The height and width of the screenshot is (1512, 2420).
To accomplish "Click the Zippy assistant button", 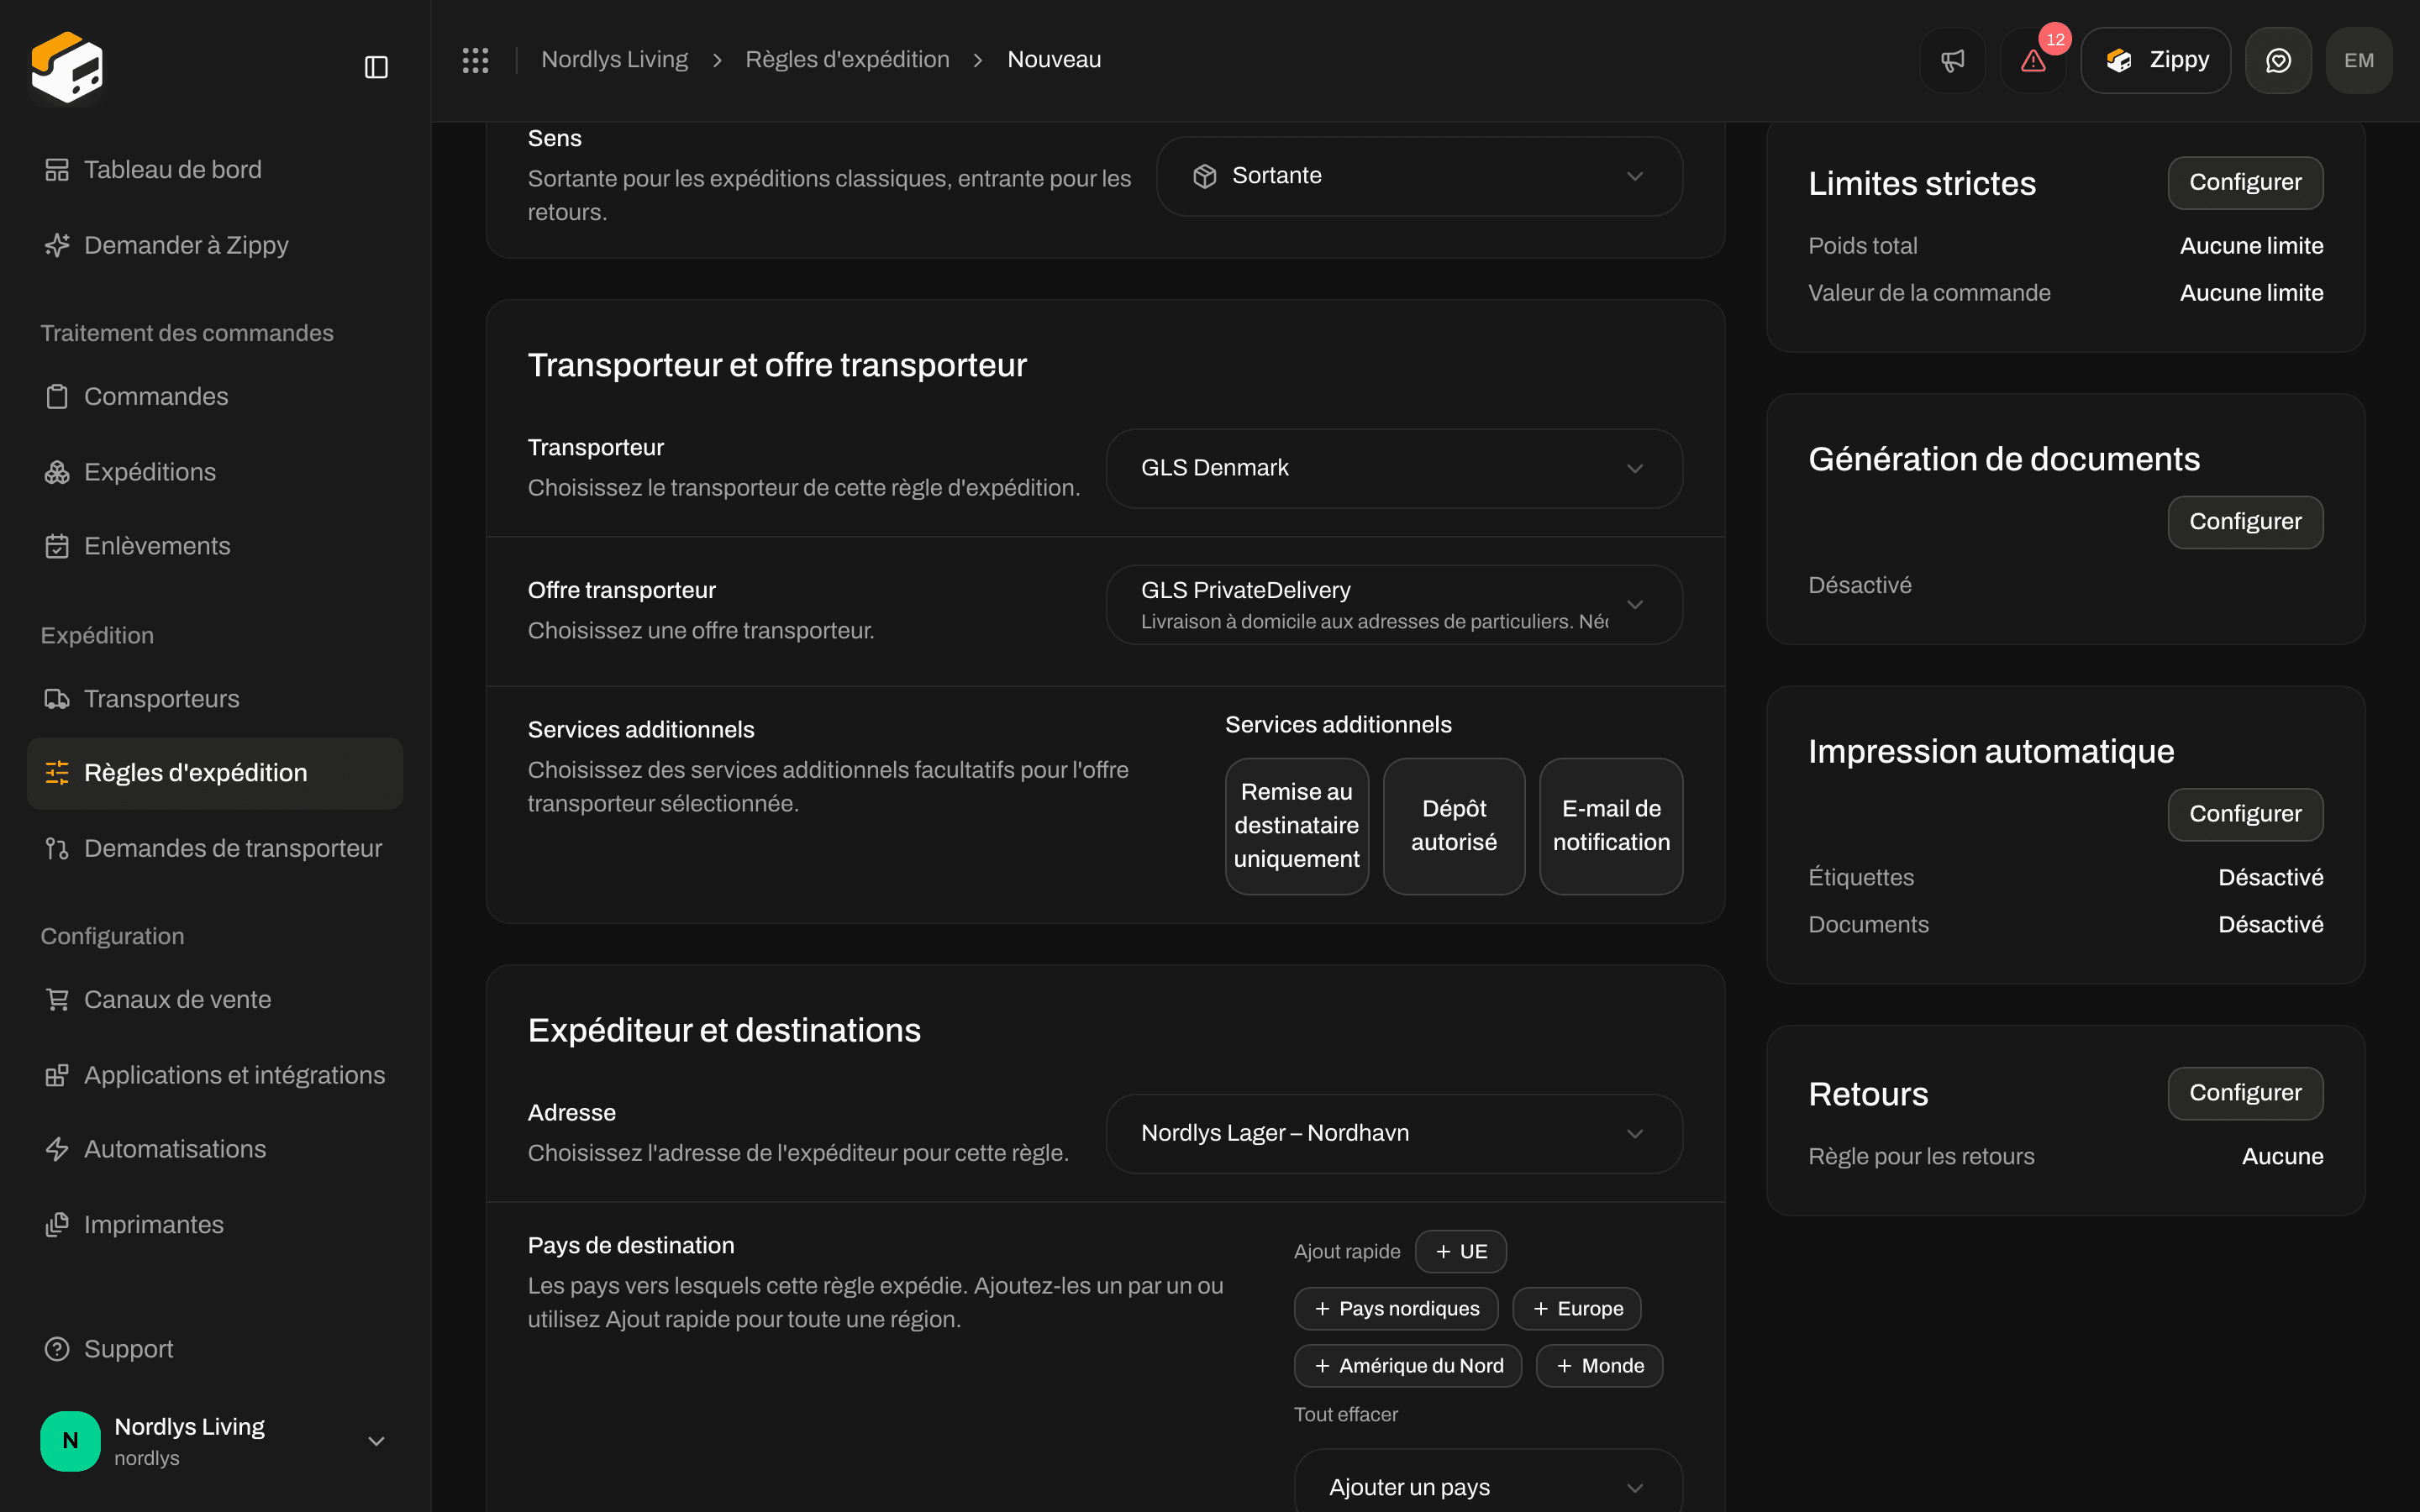I will [2156, 60].
